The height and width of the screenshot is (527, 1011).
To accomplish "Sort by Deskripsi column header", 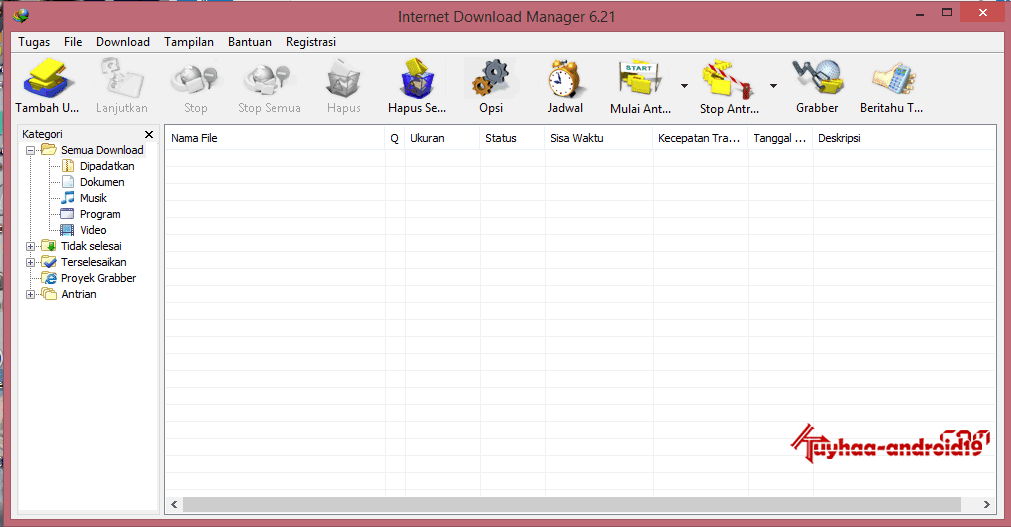I will (904, 138).
